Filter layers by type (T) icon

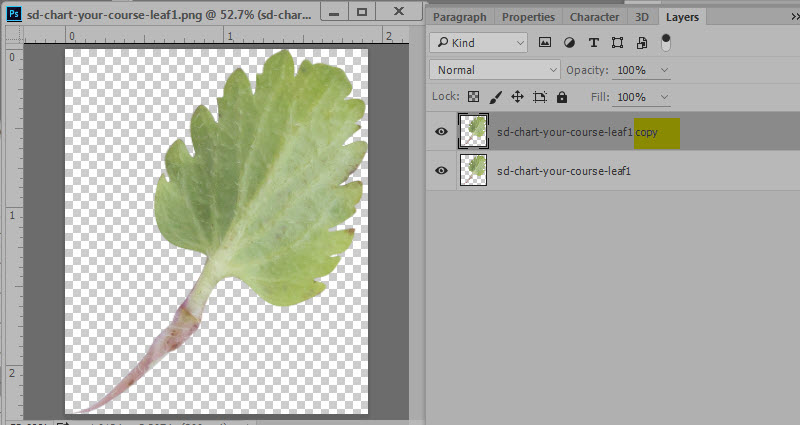point(594,43)
